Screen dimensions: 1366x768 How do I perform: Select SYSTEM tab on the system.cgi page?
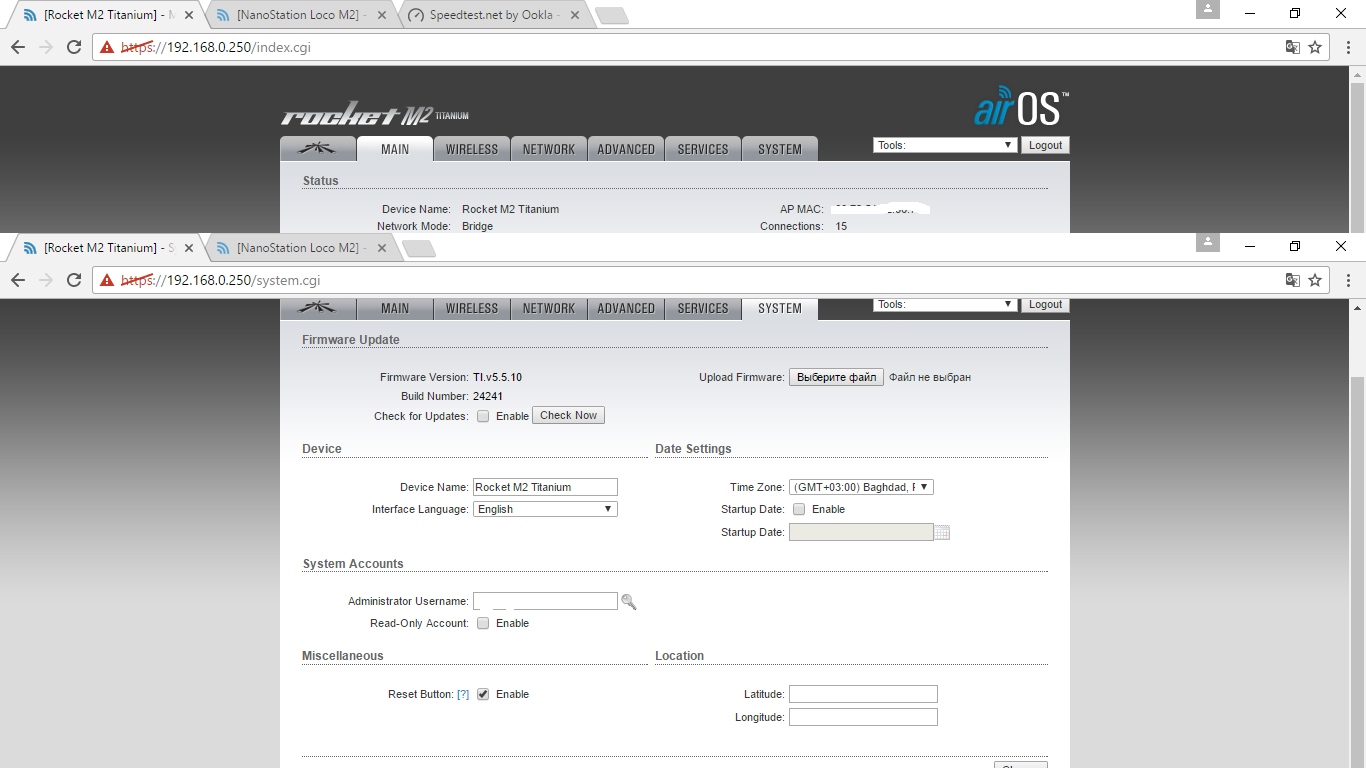(x=780, y=308)
